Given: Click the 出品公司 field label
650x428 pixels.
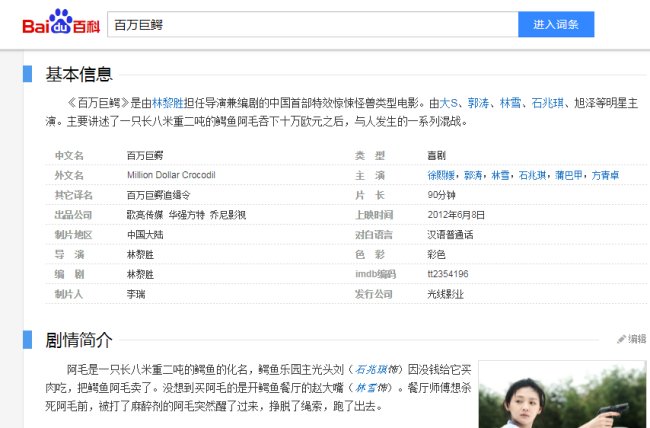Looking at the screenshot, I should [x=73, y=215].
